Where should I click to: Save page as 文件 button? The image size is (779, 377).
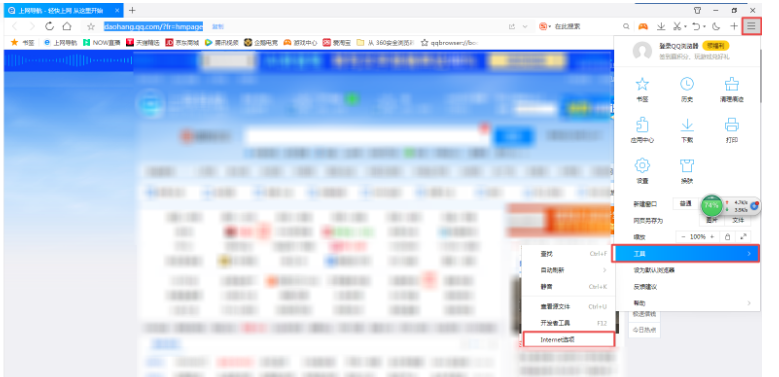[738, 220]
